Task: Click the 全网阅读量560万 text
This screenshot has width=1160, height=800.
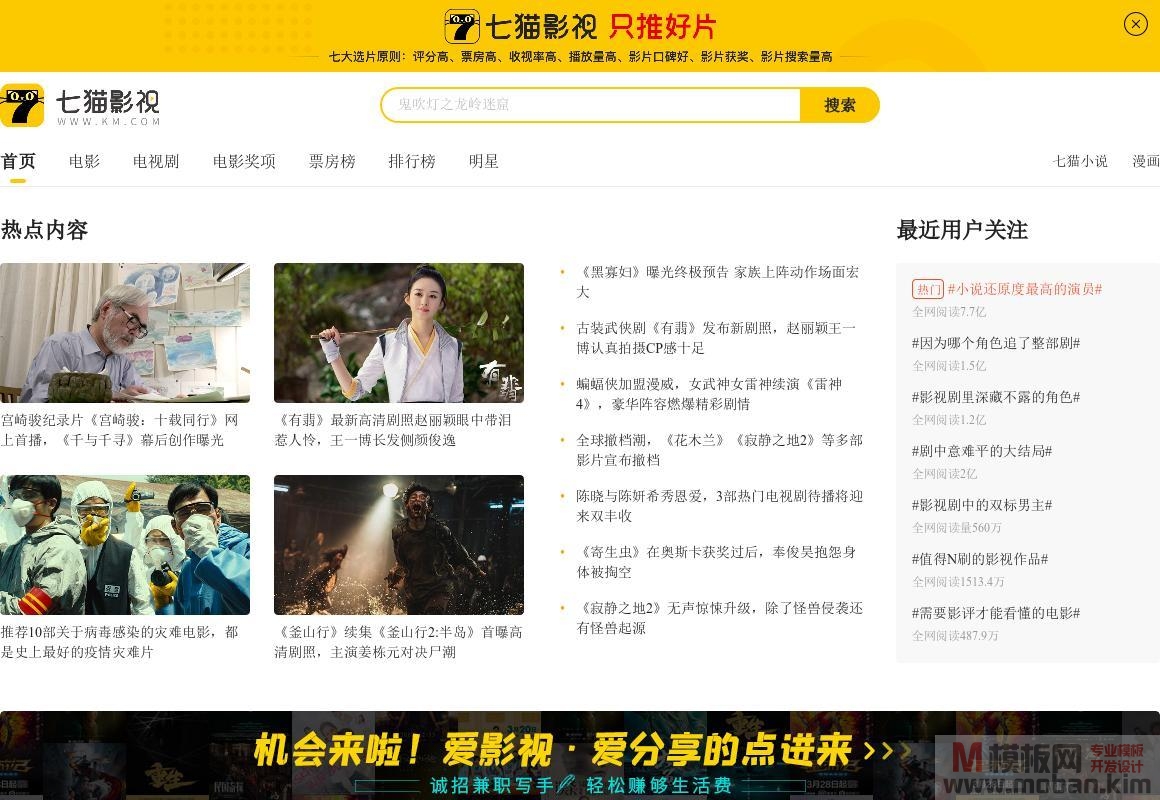Action: 957,528
